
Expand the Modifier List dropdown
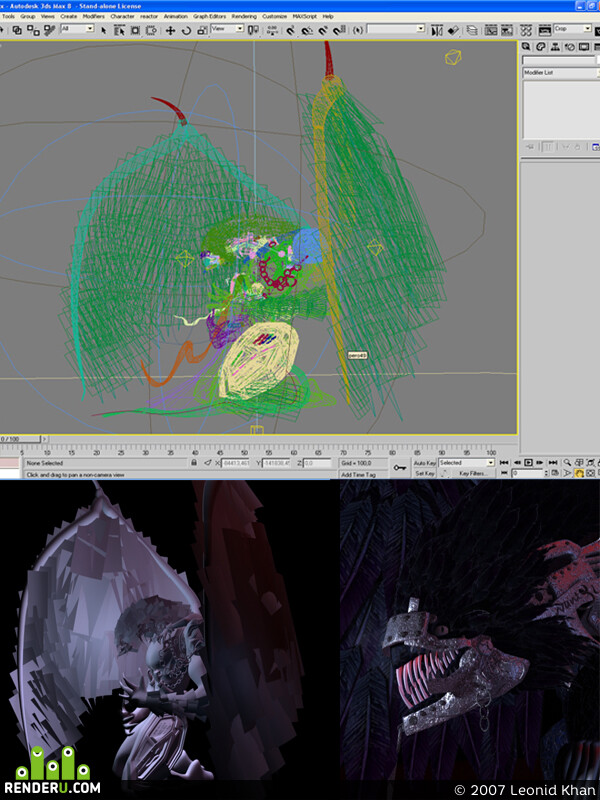coord(561,72)
